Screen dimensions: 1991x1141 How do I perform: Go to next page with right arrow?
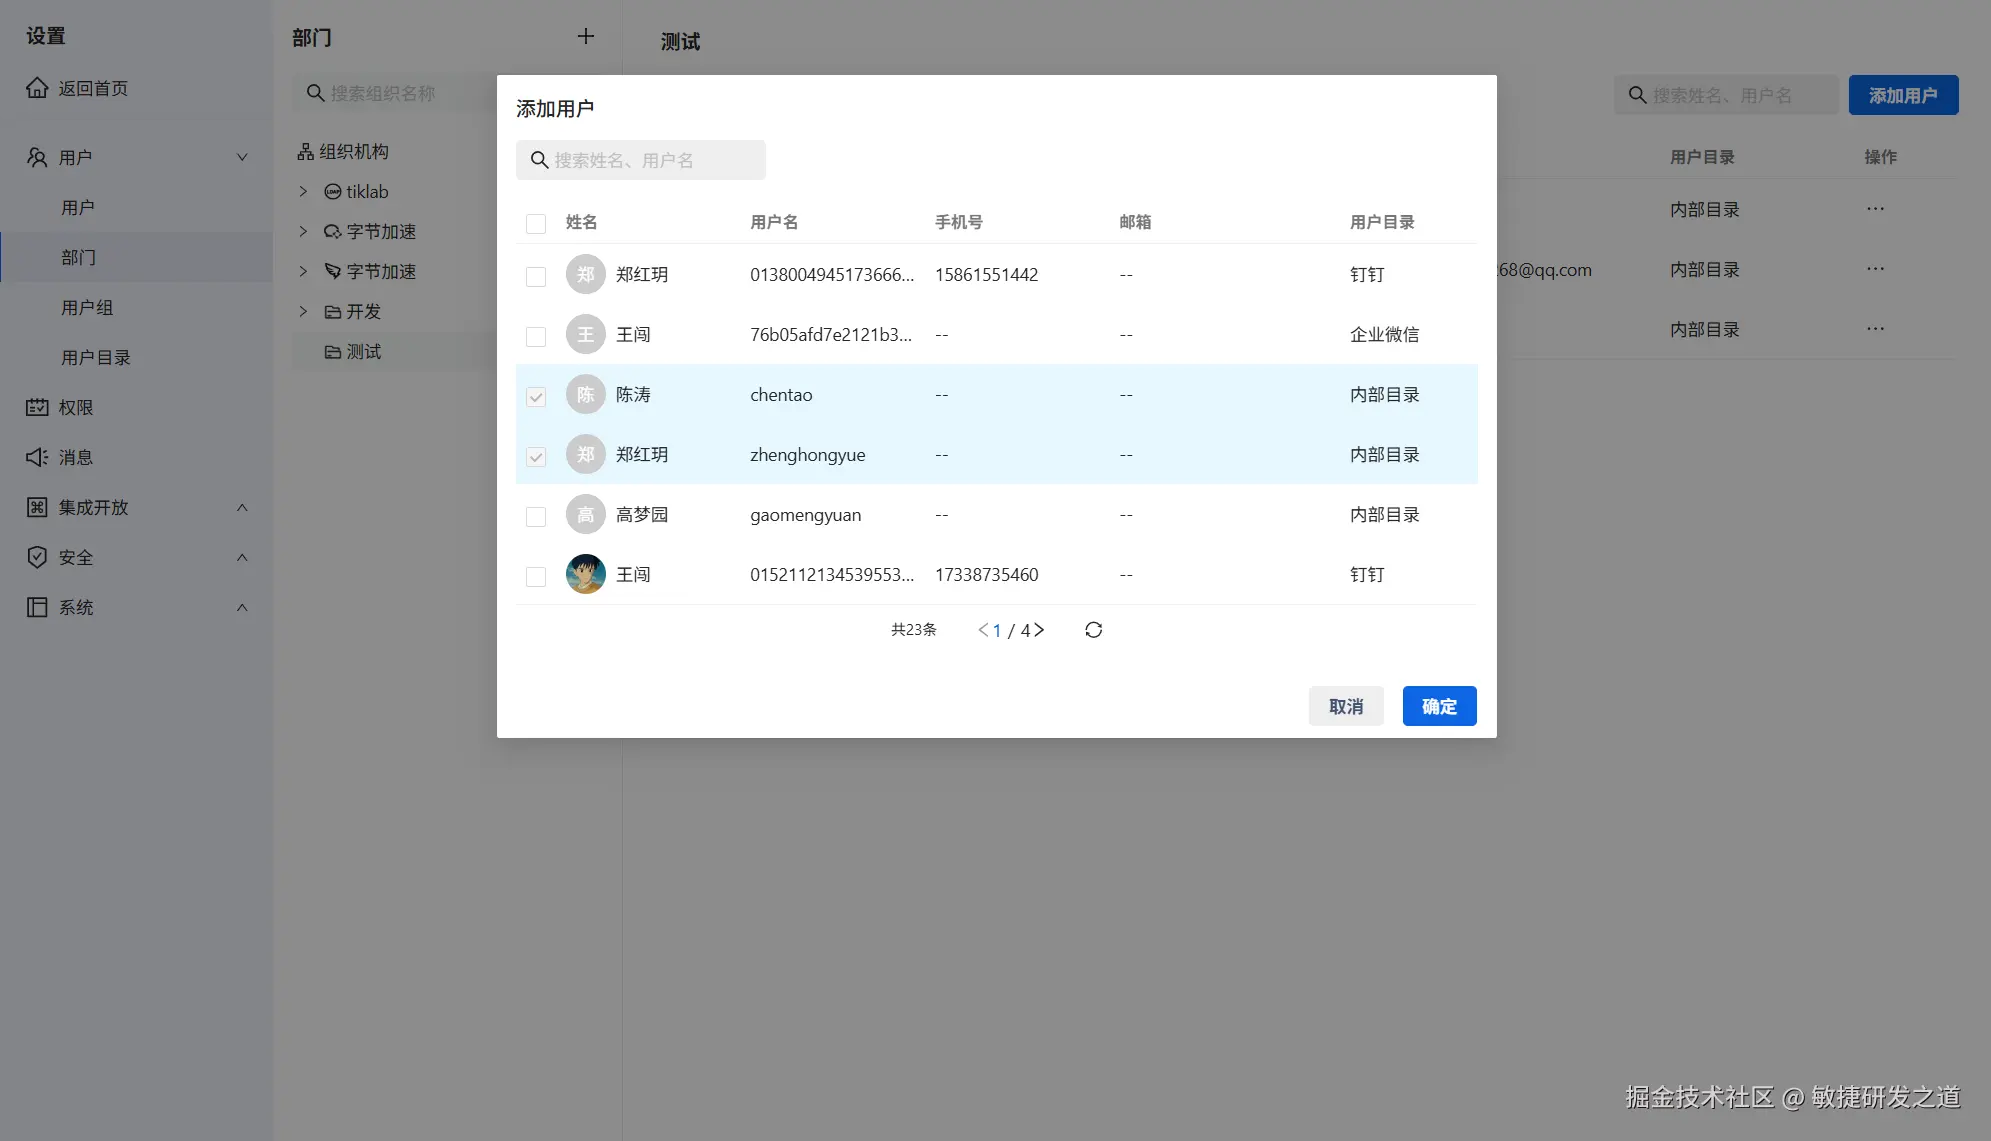(x=1039, y=630)
